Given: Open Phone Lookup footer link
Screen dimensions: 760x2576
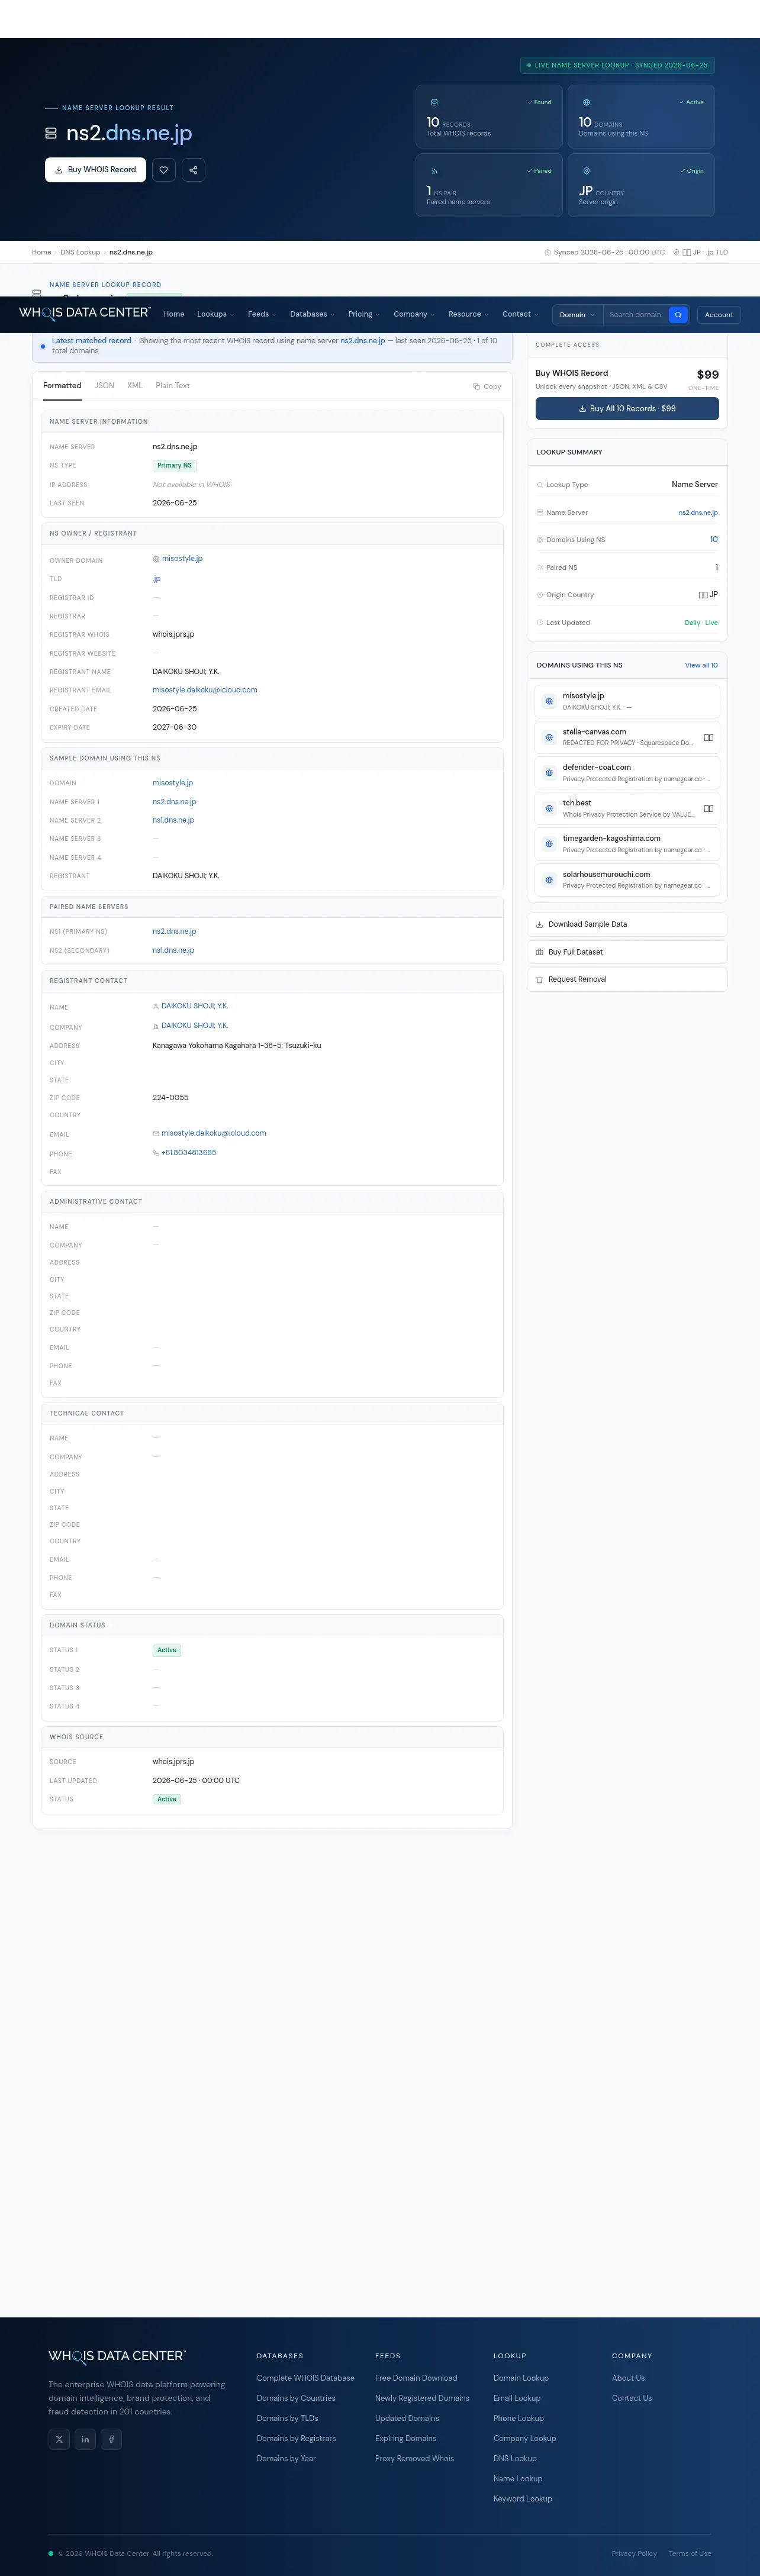Looking at the screenshot, I should tap(518, 2418).
